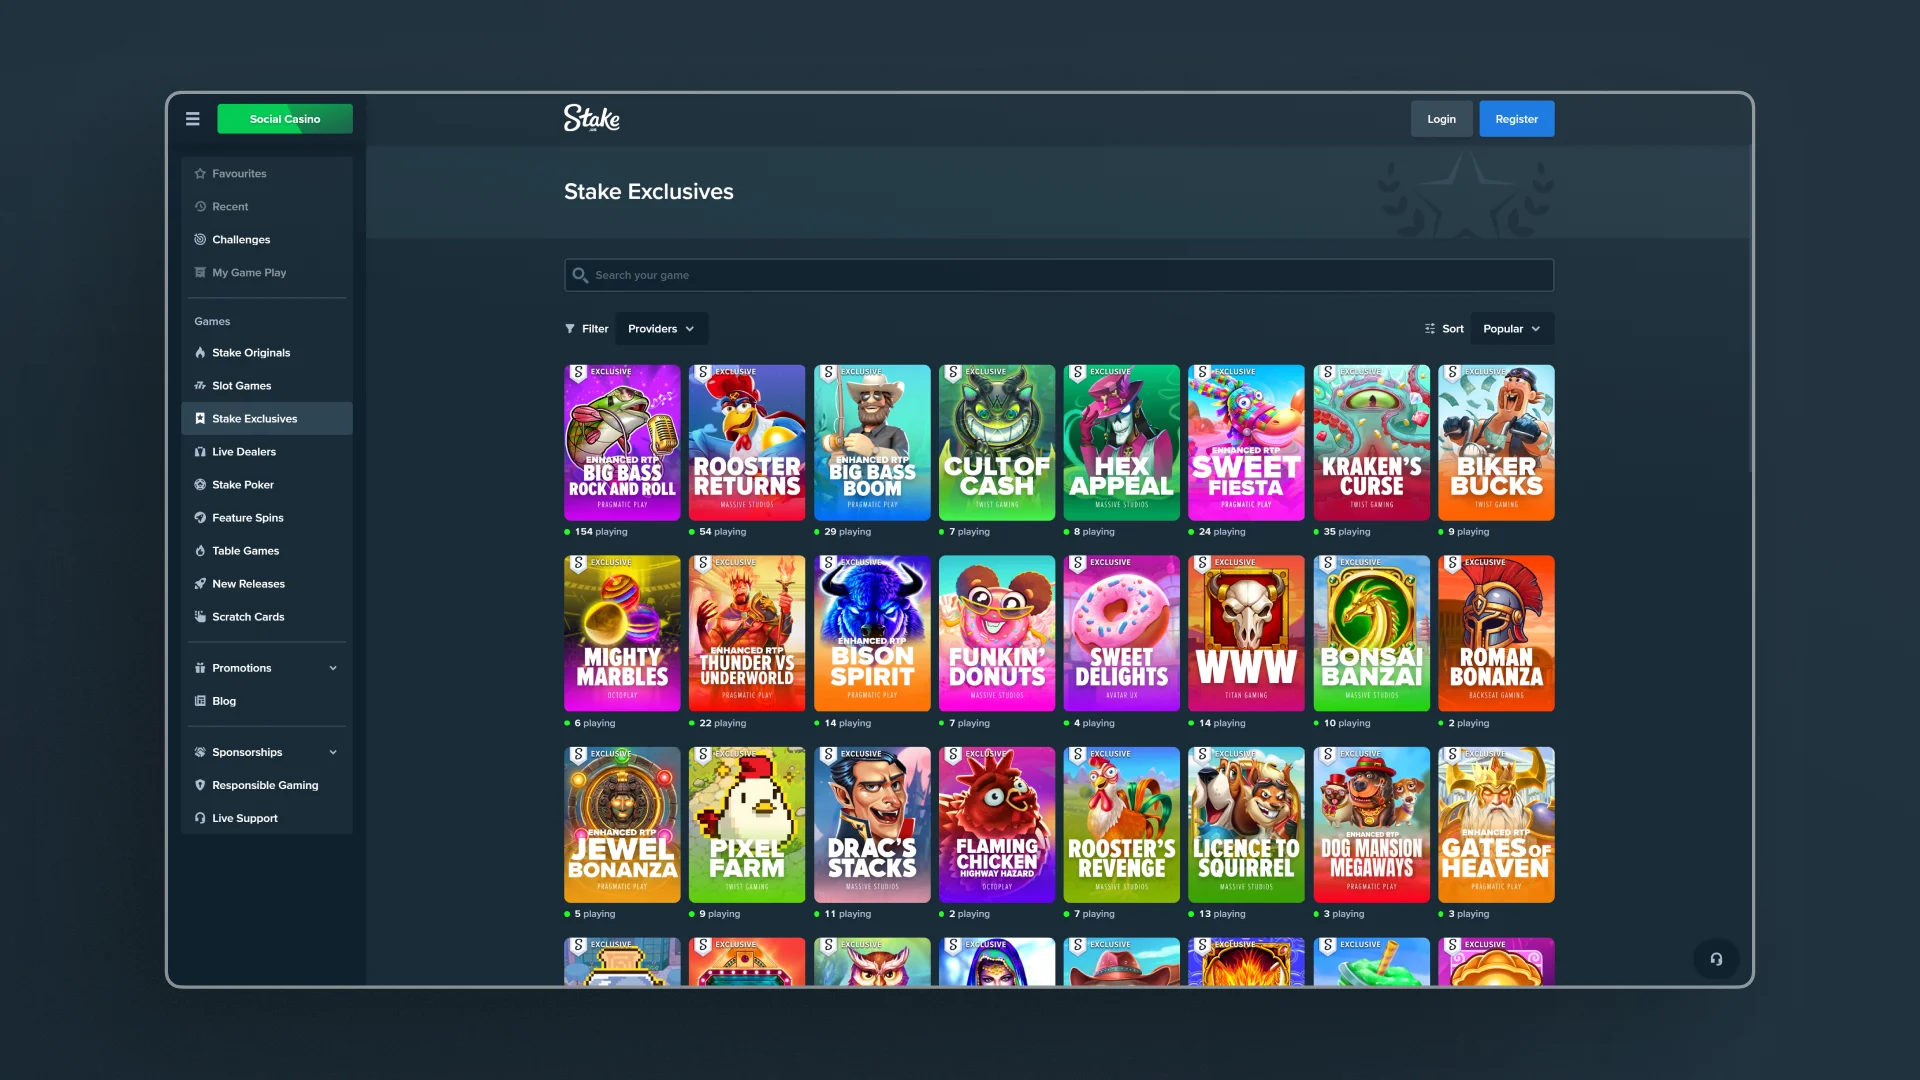Open Mighty Marbles game tile
The image size is (1920, 1080).
(622, 634)
